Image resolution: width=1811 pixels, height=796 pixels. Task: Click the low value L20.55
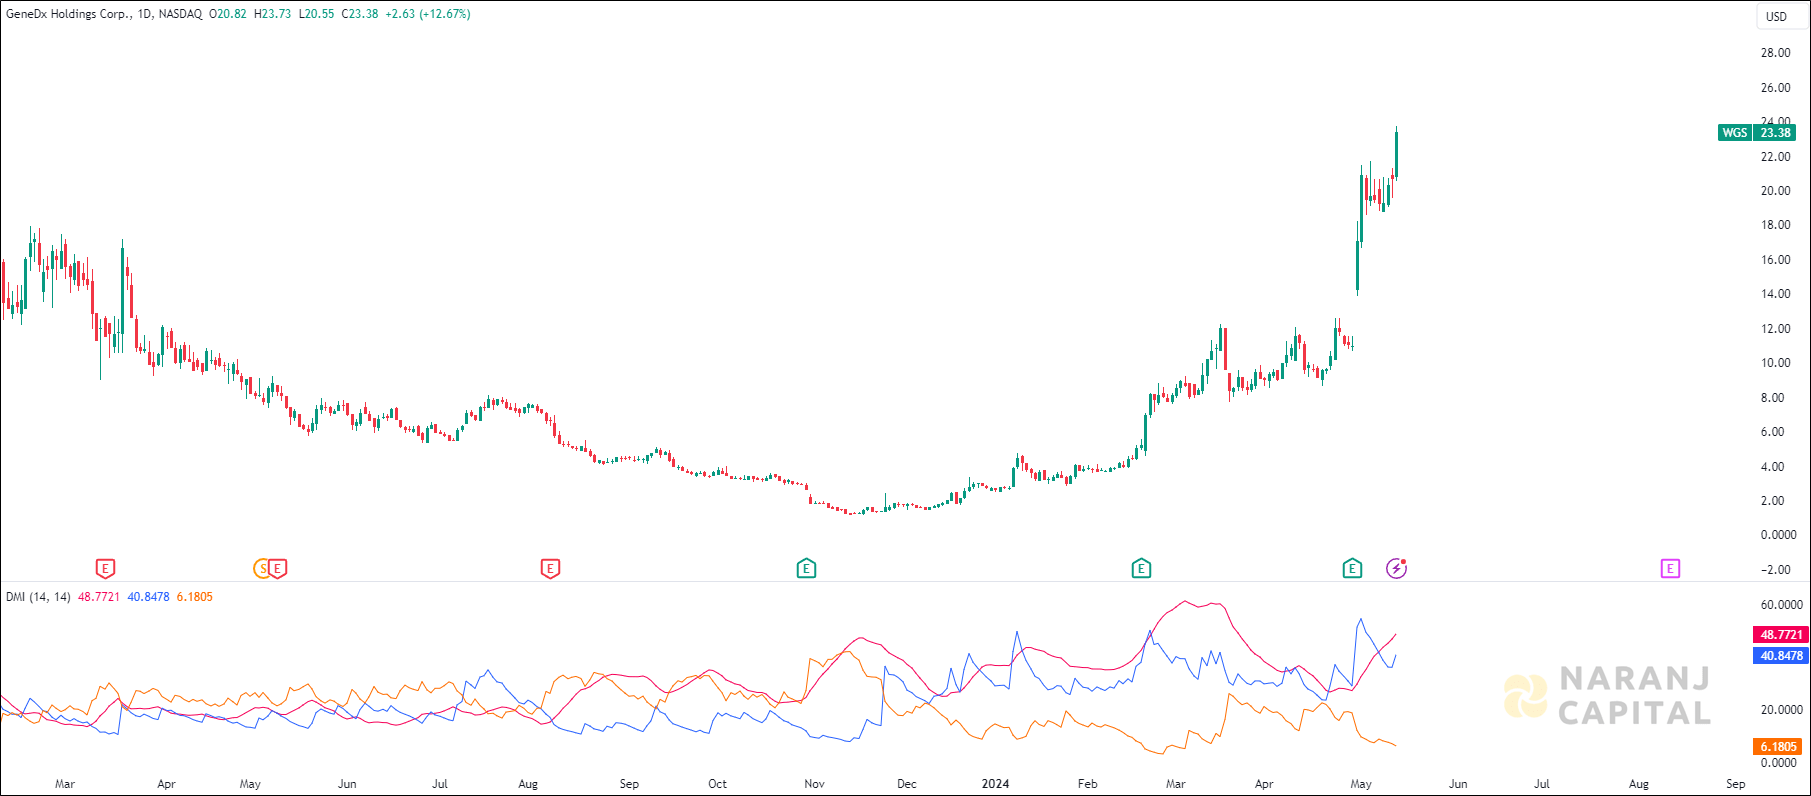[317, 14]
